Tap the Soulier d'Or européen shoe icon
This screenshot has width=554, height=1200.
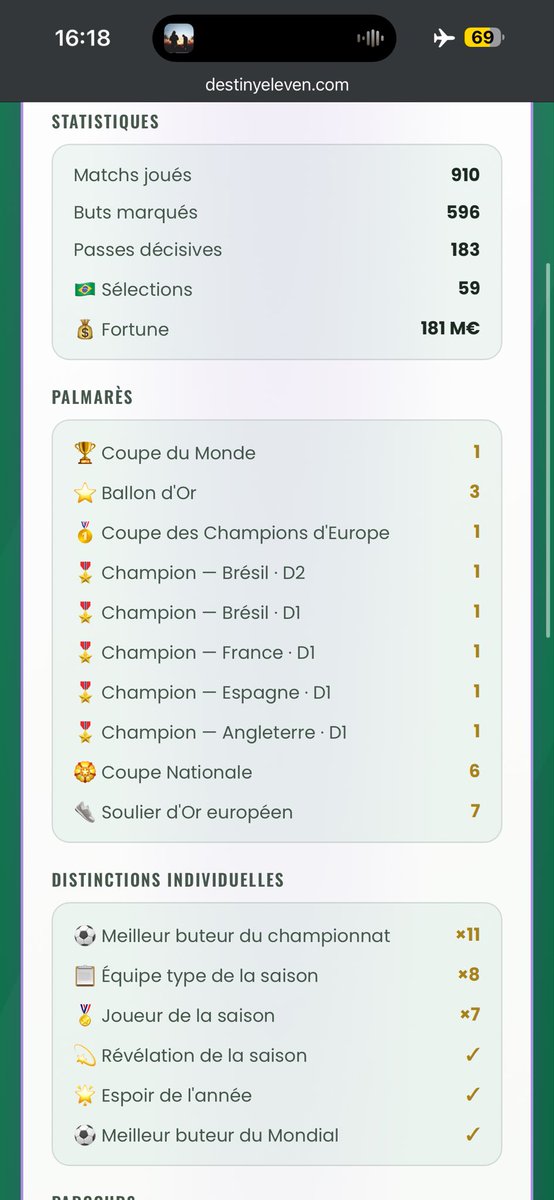click(84, 812)
